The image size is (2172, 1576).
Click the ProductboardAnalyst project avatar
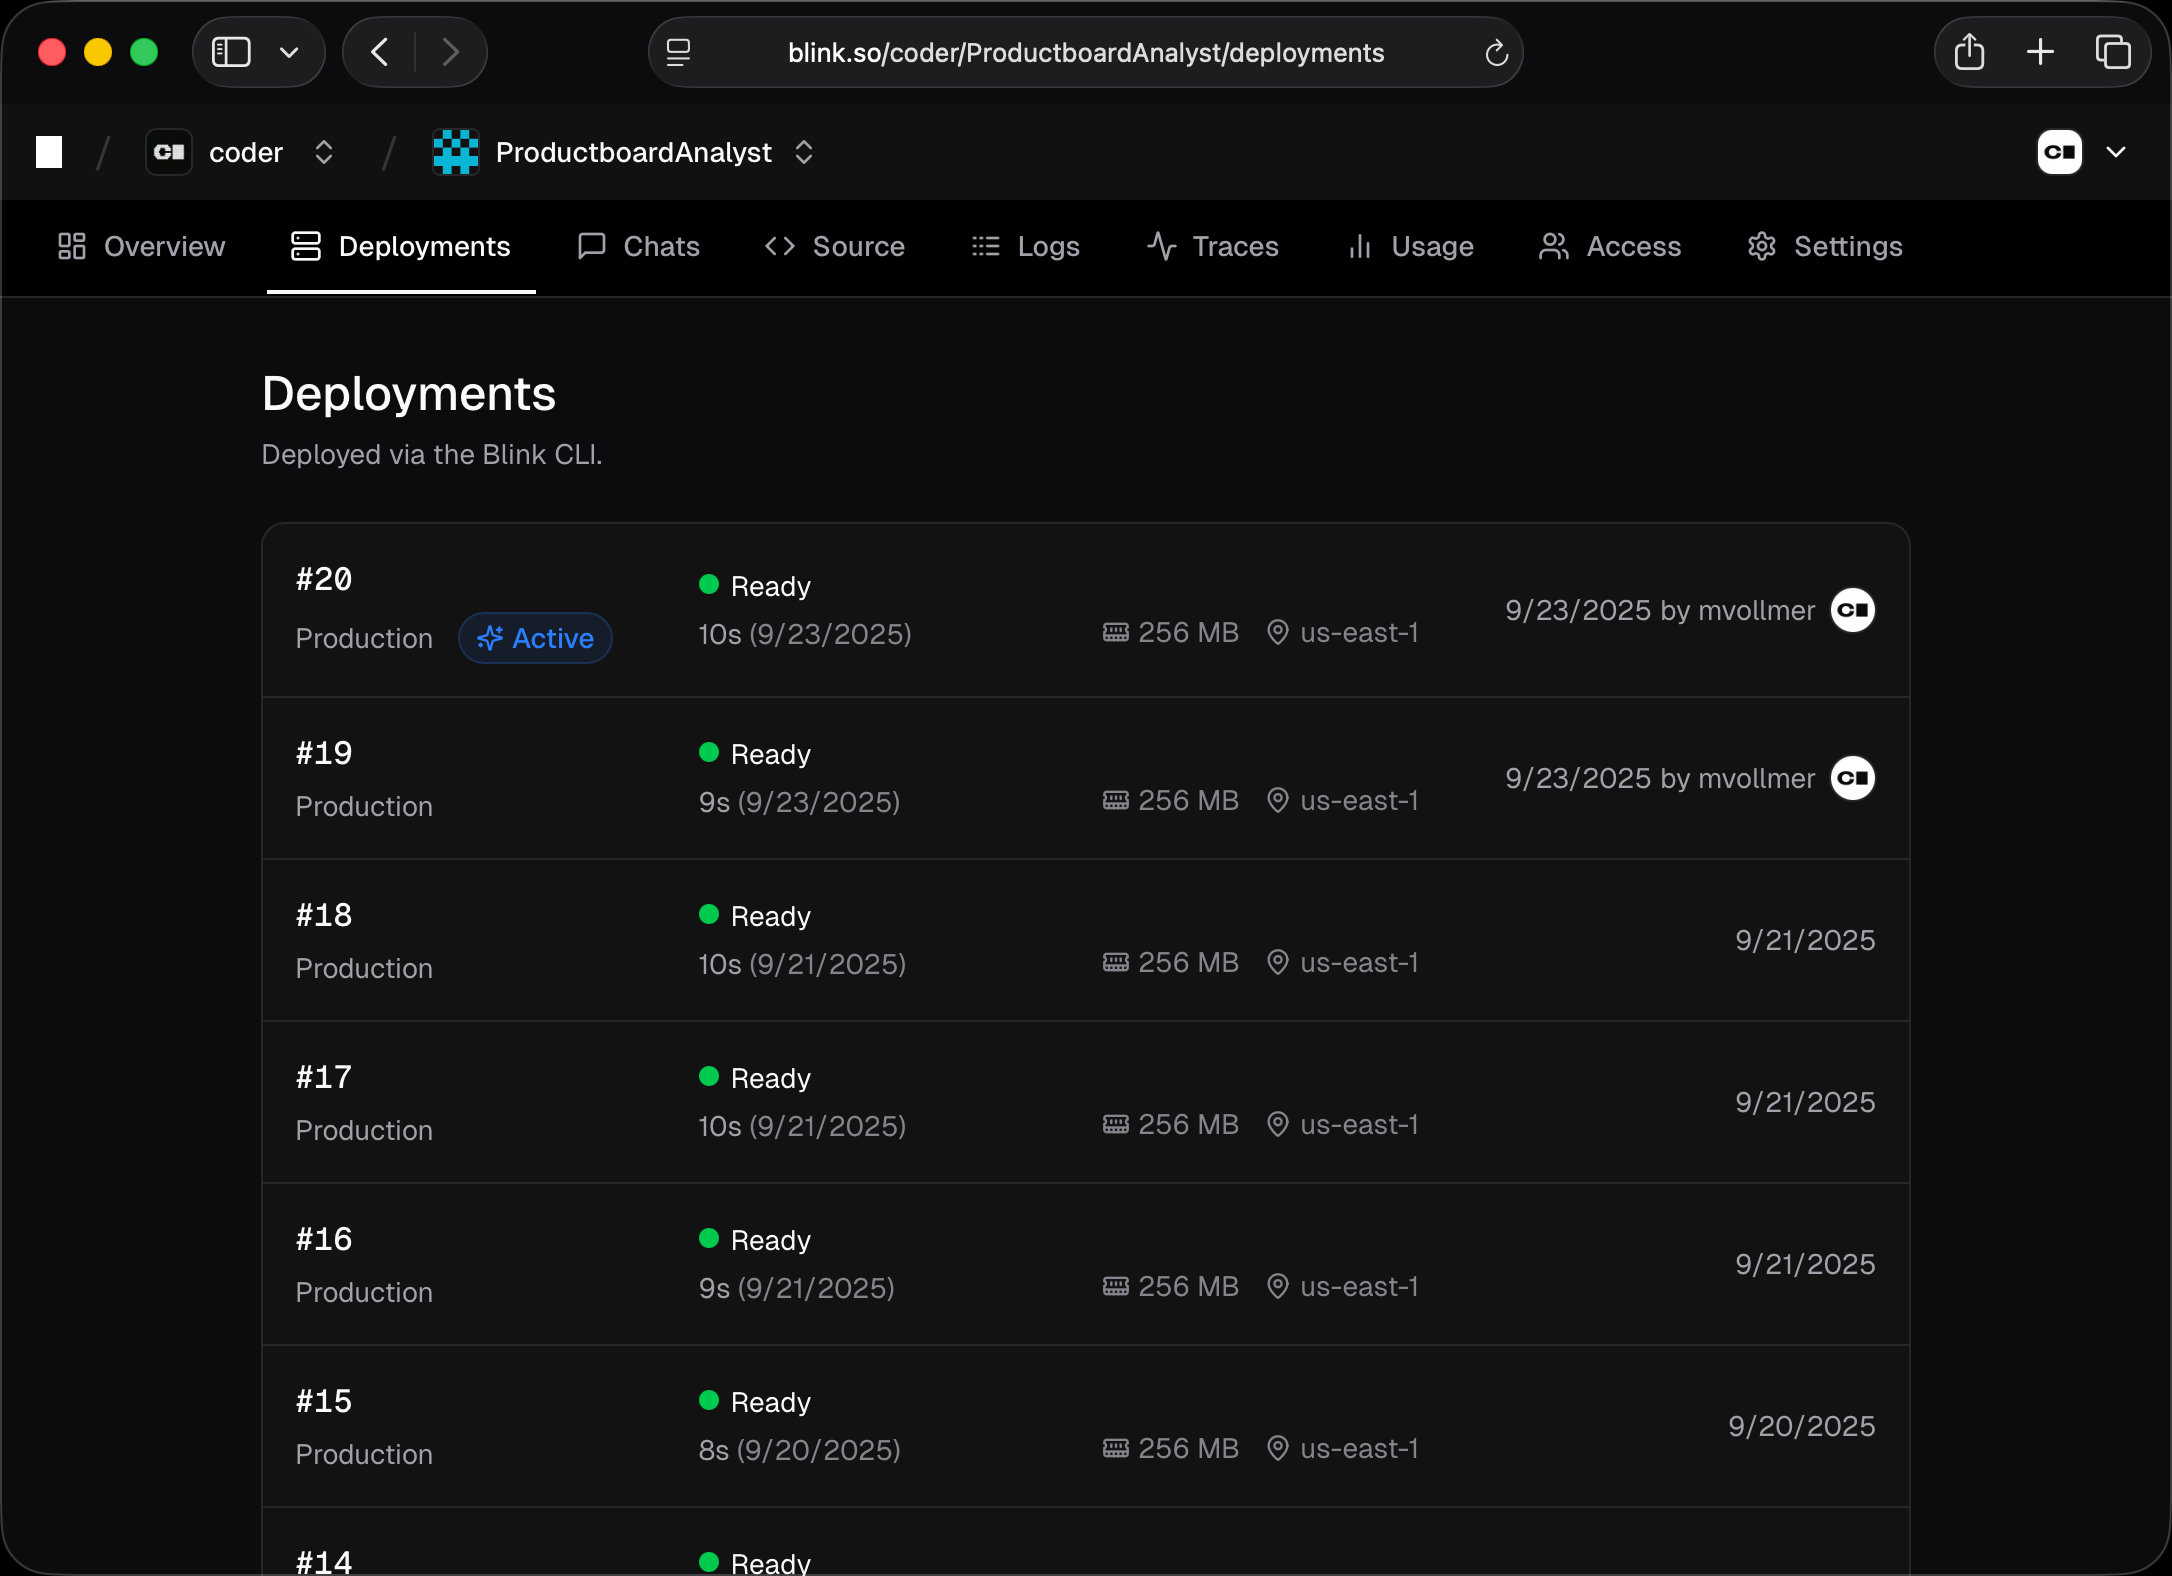pos(456,152)
